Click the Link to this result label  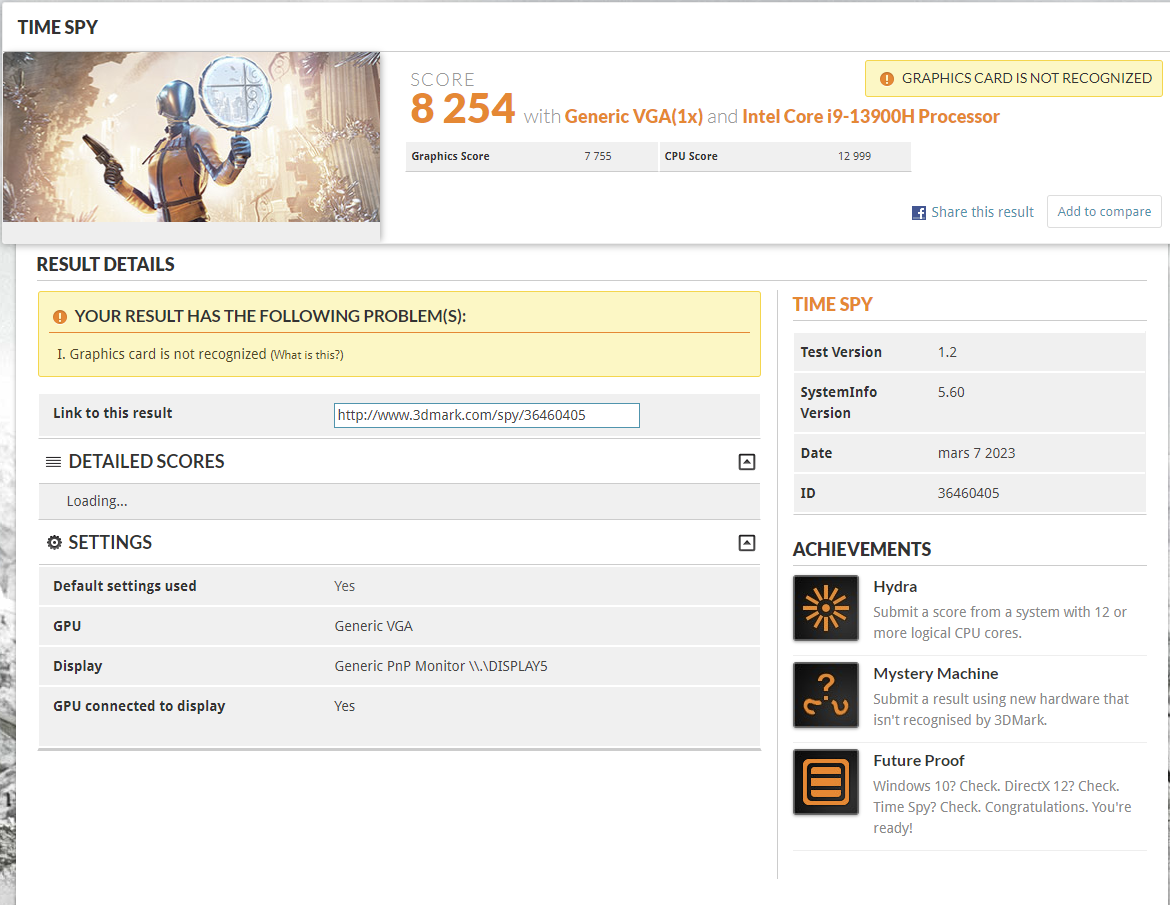click(113, 413)
